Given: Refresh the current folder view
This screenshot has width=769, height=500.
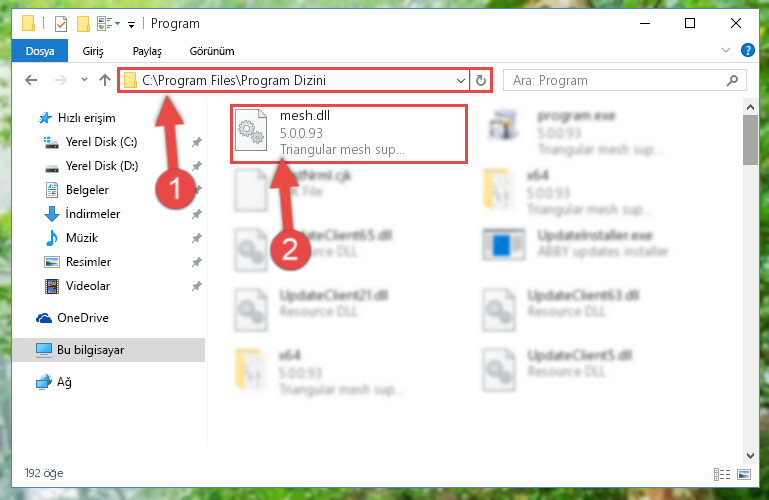Looking at the screenshot, I should (481, 80).
